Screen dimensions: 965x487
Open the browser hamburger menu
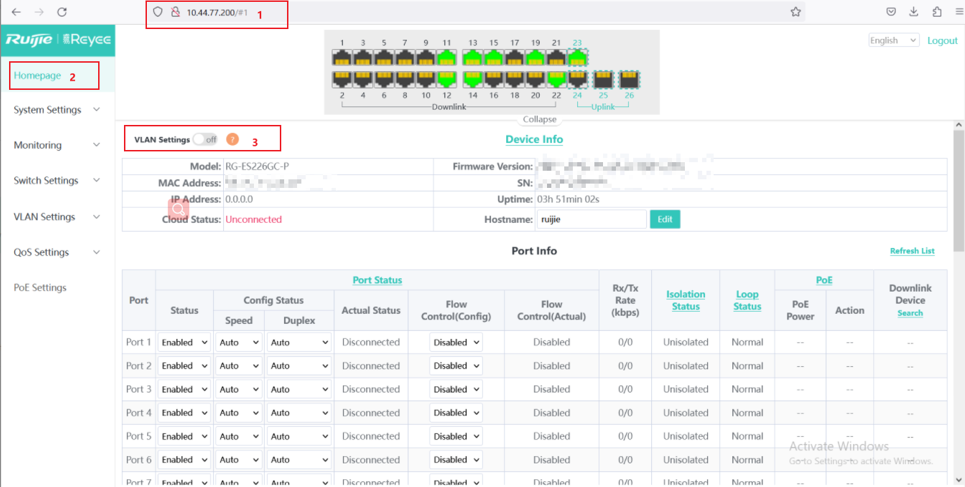coord(958,12)
